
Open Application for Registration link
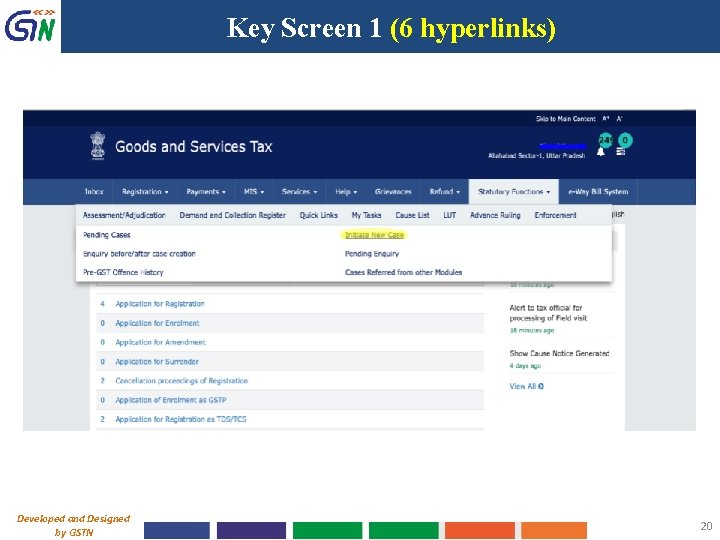160,304
